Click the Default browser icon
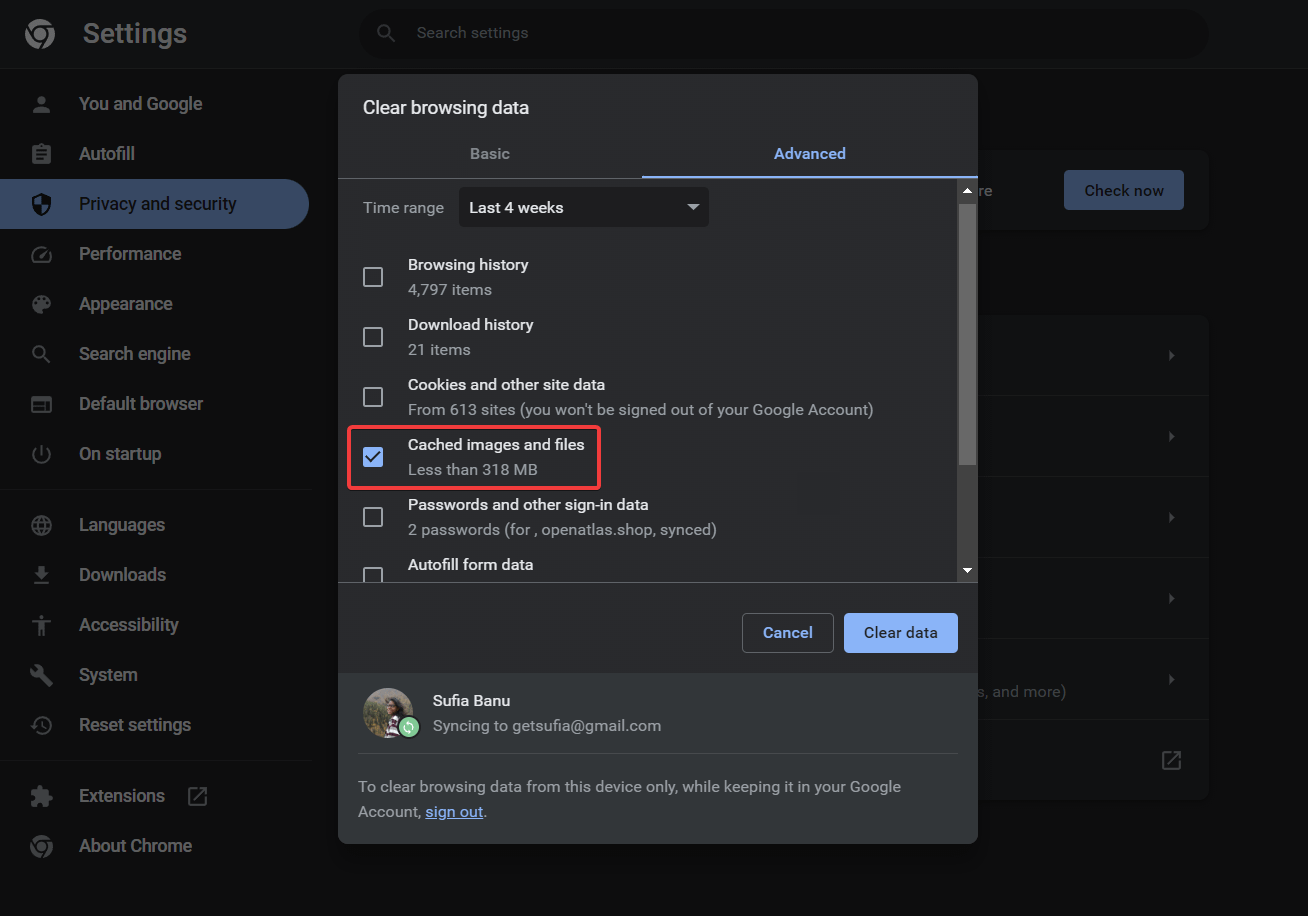Viewport: 1308px width, 916px height. tap(40, 403)
